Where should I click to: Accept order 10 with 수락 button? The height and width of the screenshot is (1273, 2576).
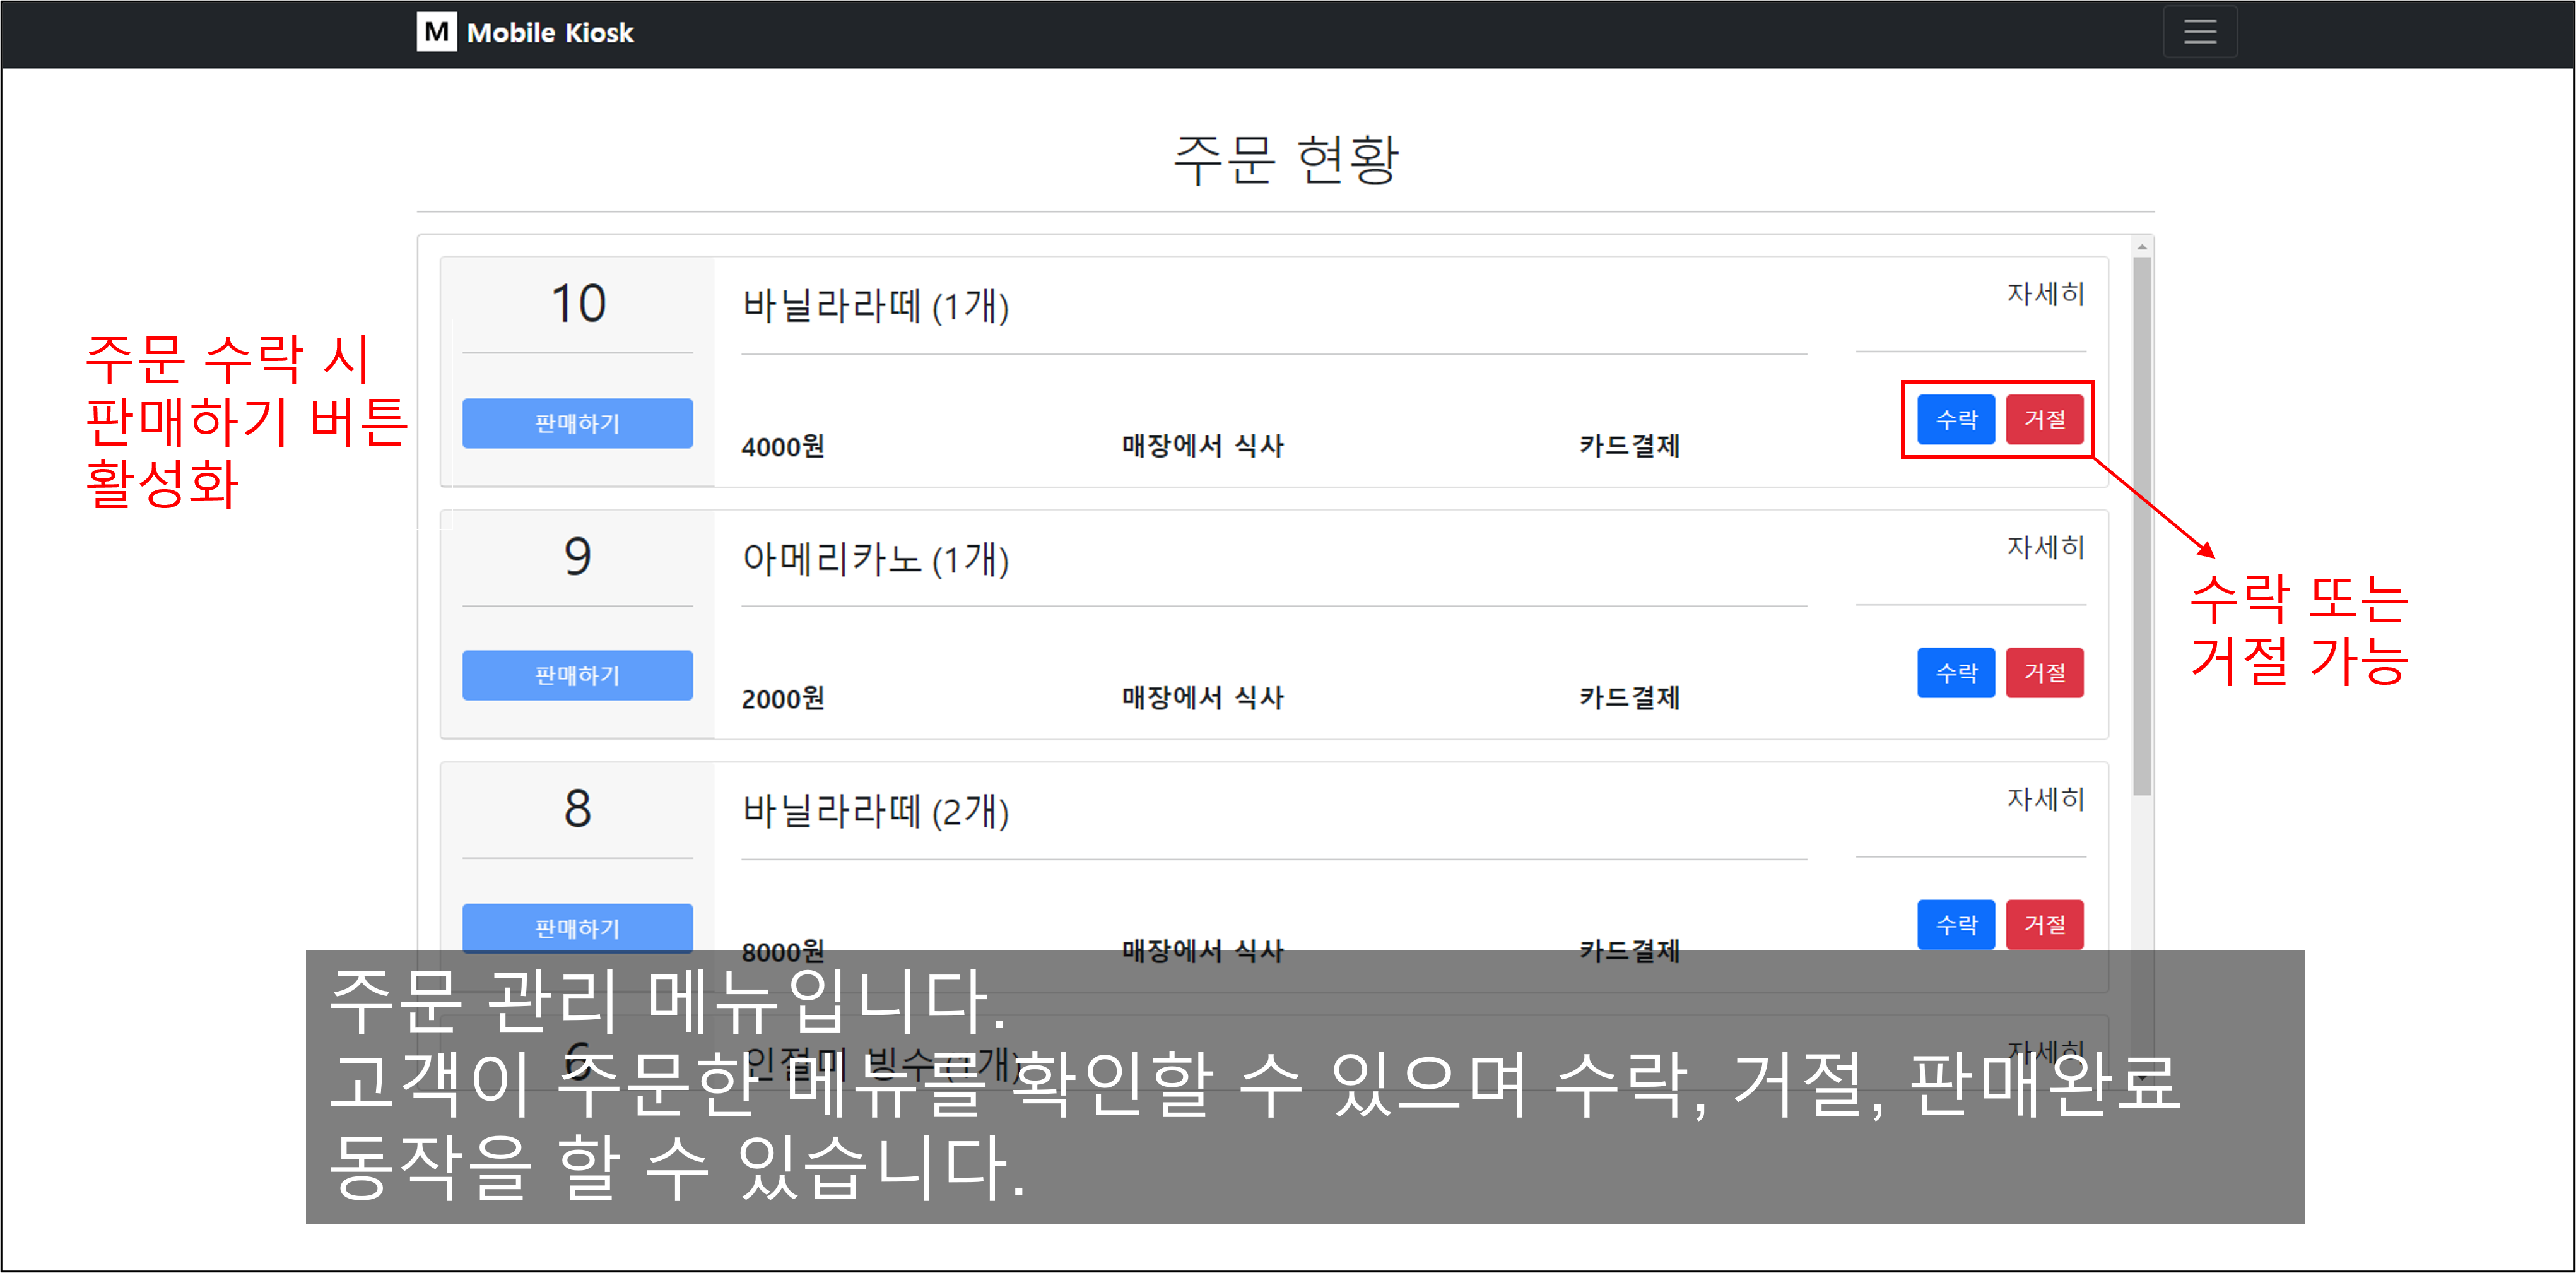pos(1955,419)
